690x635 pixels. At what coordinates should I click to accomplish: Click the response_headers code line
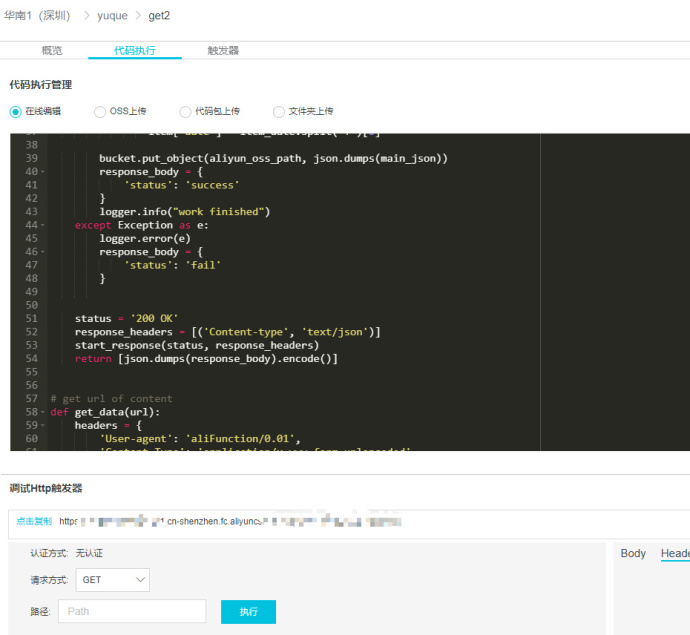(x=228, y=332)
